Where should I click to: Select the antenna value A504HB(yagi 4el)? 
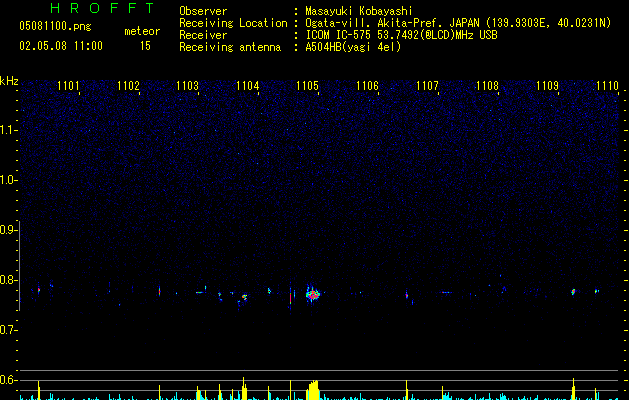[x=353, y=47]
